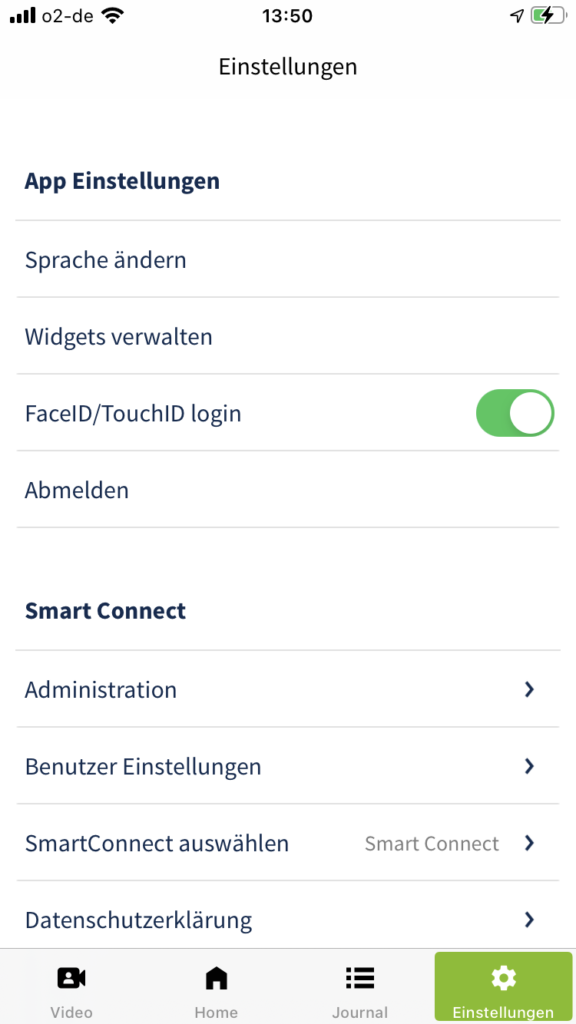This screenshot has width=576, height=1024.
Task: Tap the SmartConnect auswählen chevron
Action: (530, 843)
